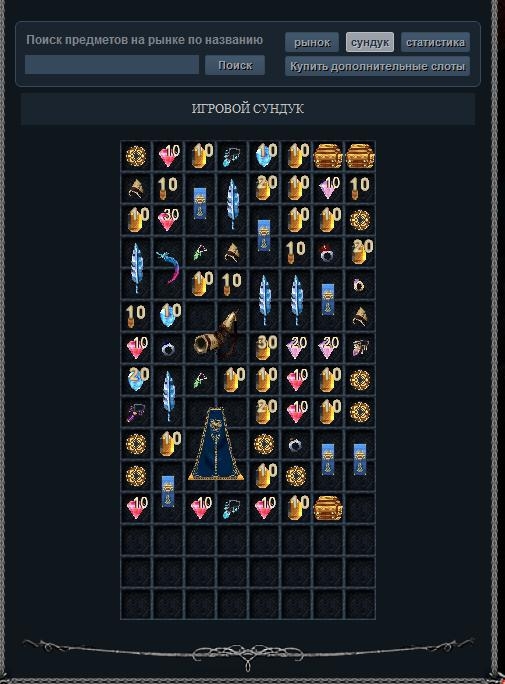Image resolution: width=505 pixels, height=684 pixels.
Task: Choose the gold ingot stack labeled 30
Action: click(265, 347)
